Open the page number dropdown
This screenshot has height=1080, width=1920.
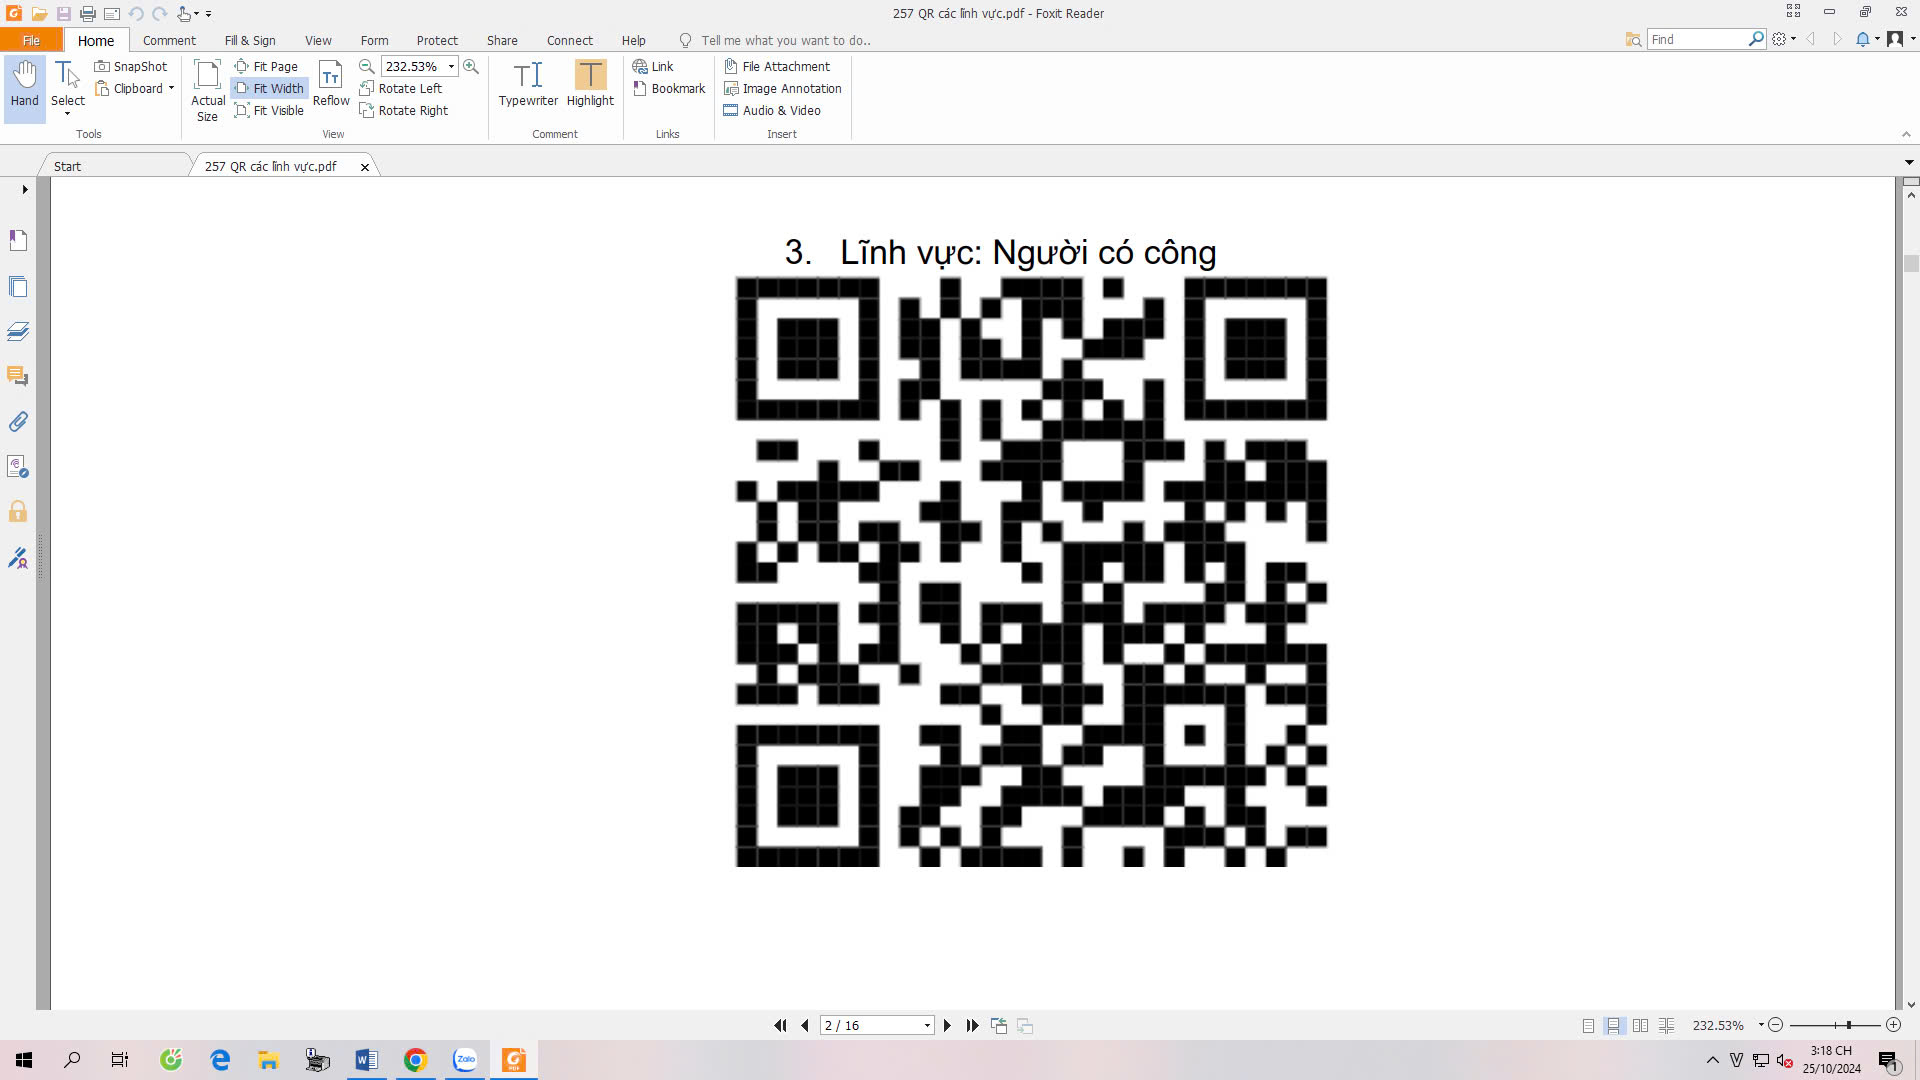[x=927, y=1025]
